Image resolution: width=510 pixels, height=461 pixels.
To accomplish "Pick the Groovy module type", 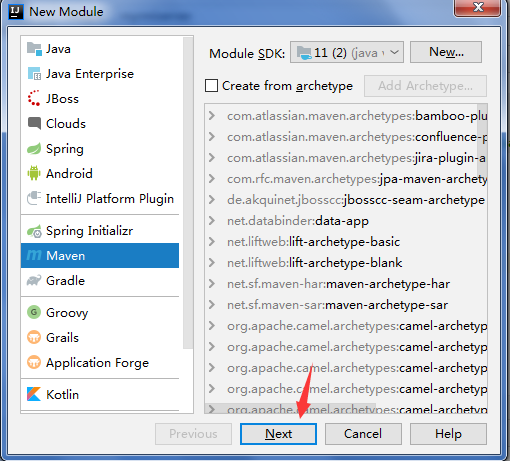I will pos(100,312).
